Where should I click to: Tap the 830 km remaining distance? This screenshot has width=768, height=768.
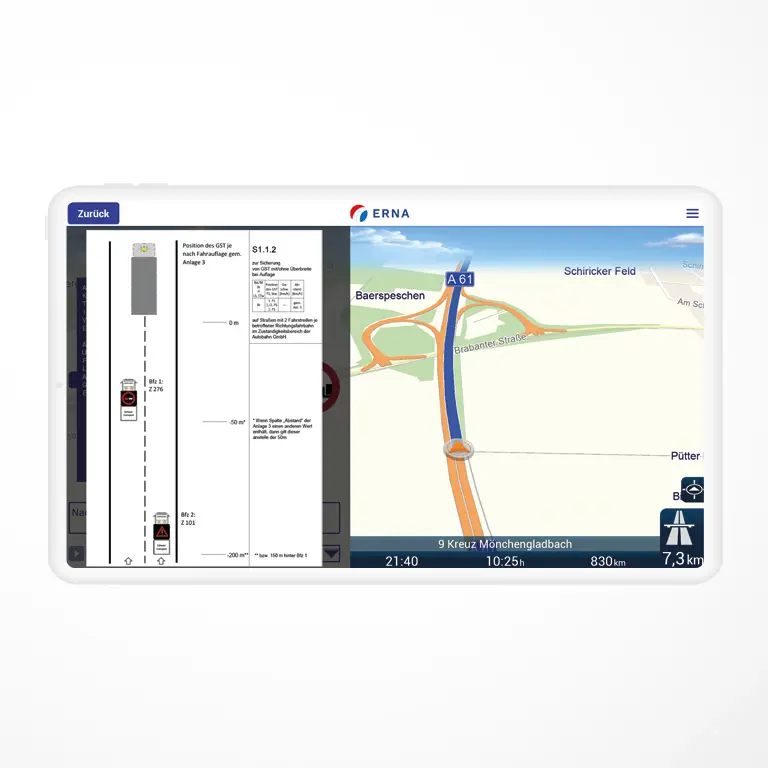tap(607, 561)
